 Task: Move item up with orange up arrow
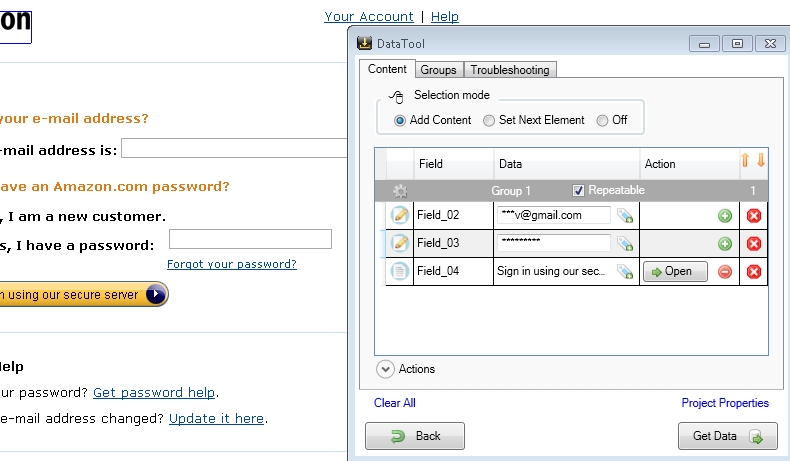[x=744, y=160]
